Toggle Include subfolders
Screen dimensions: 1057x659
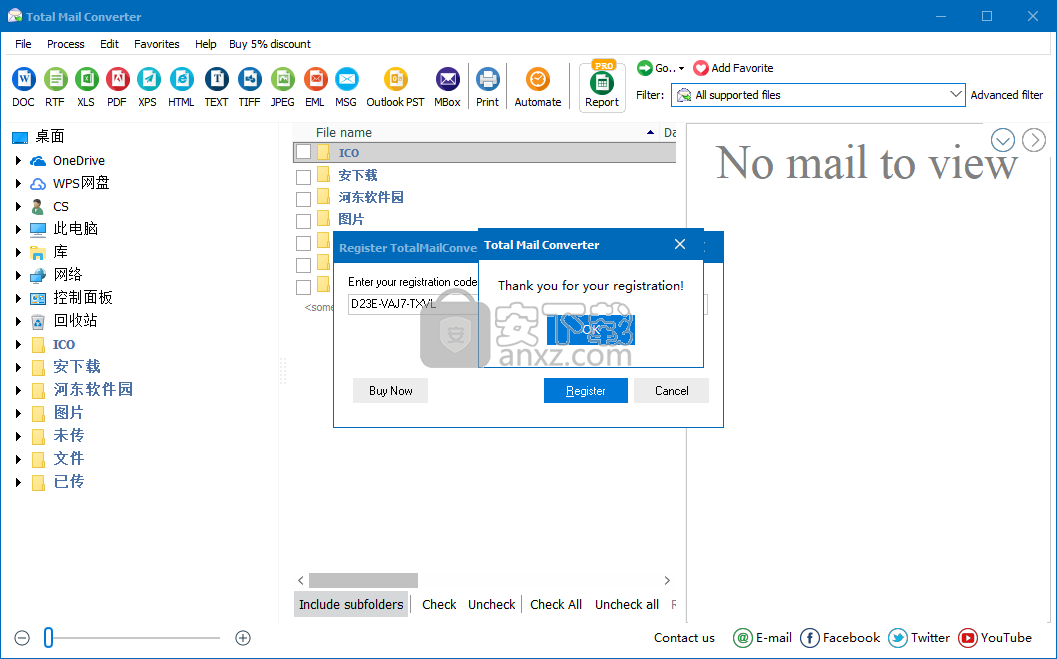pyautogui.click(x=351, y=604)
